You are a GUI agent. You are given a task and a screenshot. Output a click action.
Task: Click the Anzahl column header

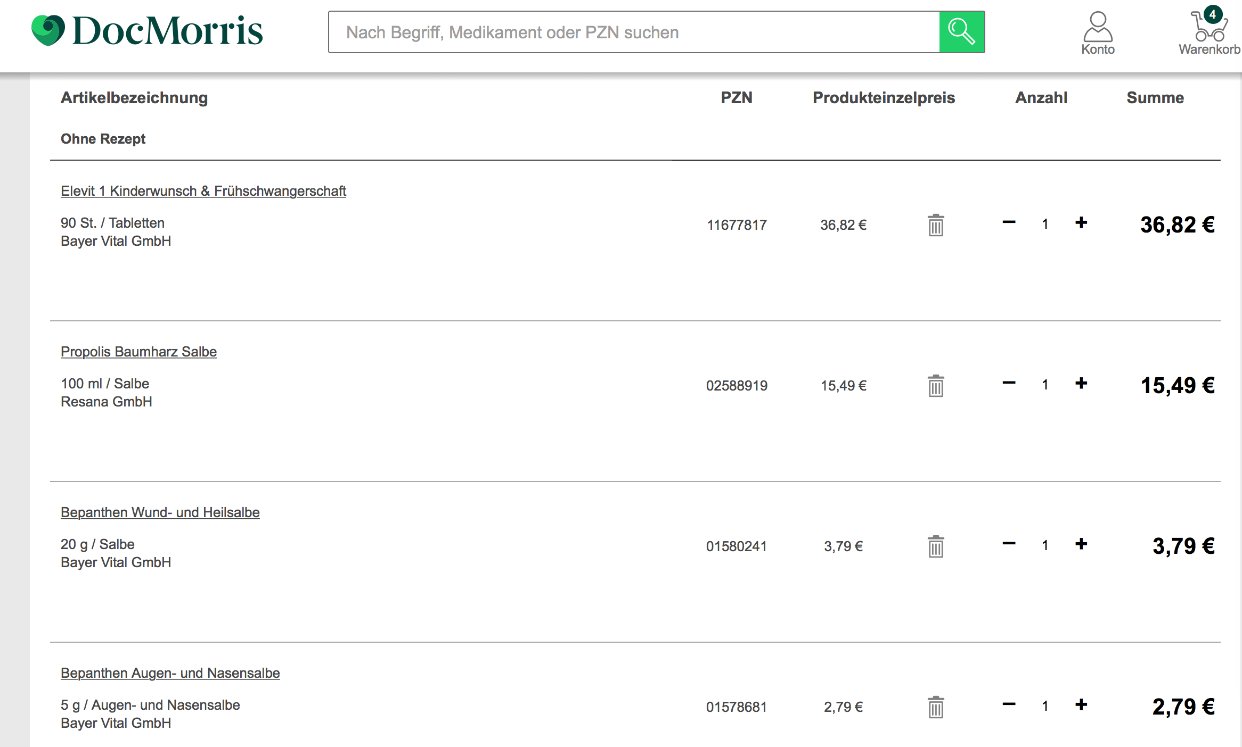point(1042,98)
